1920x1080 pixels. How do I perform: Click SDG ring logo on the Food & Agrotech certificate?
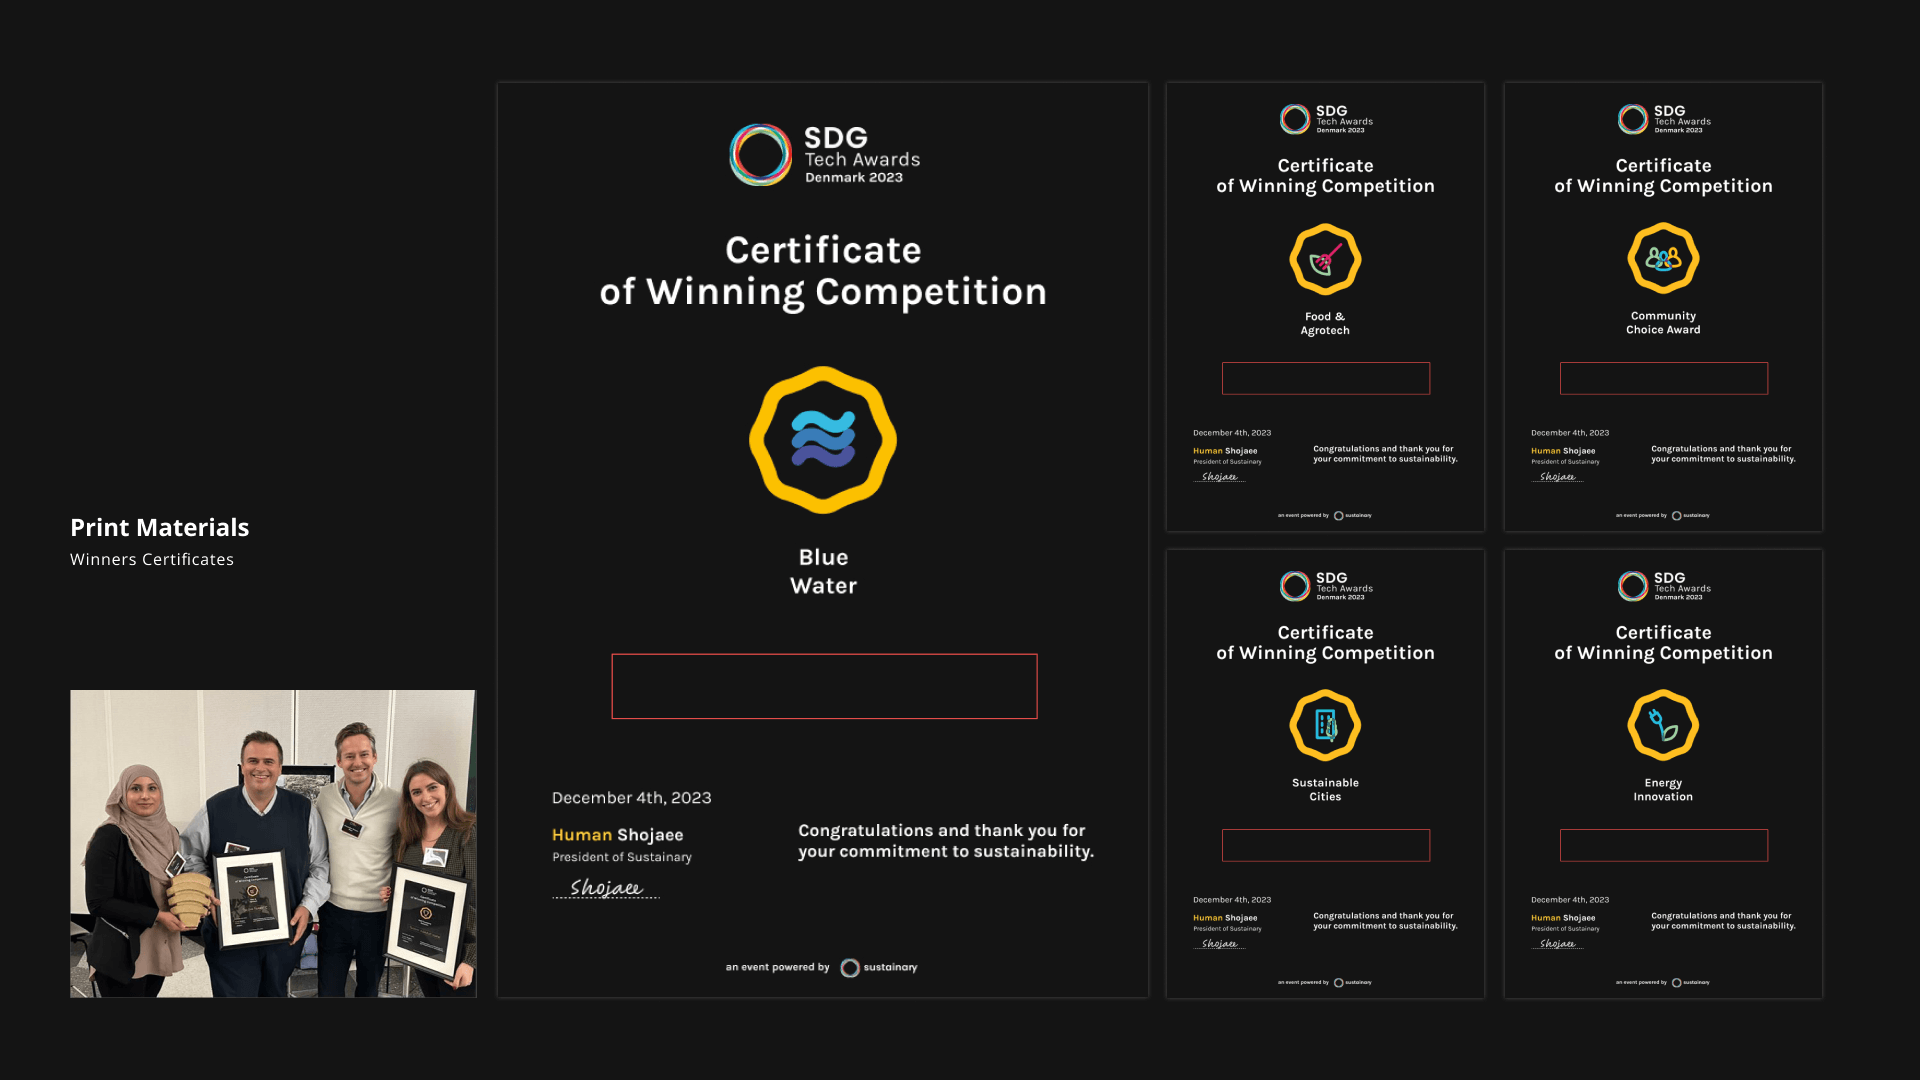pyautogui.click(x=1295, y=119)
